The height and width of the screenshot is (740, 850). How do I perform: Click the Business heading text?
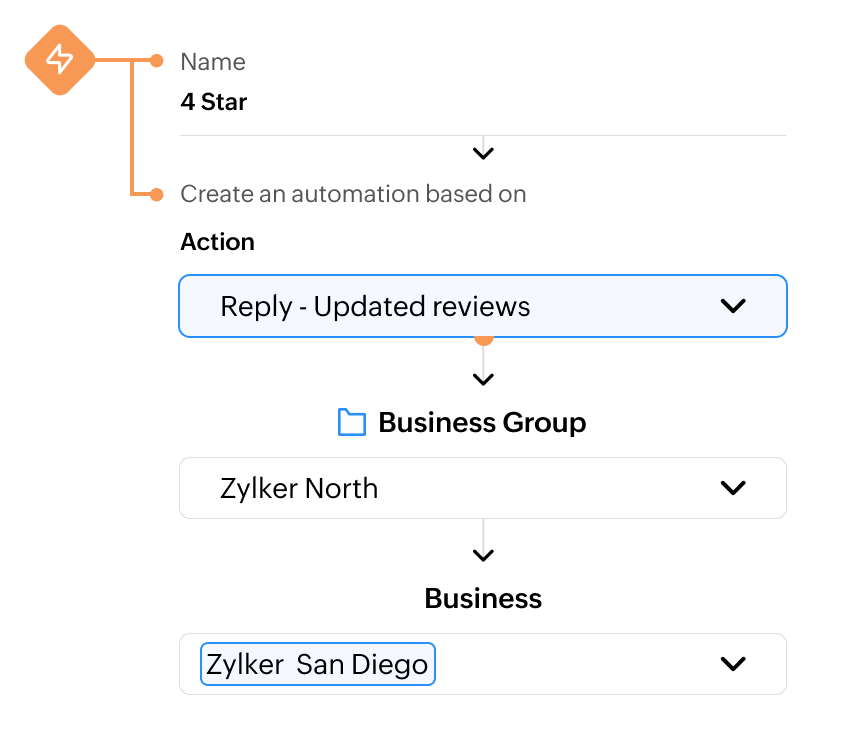click(483, 598)
